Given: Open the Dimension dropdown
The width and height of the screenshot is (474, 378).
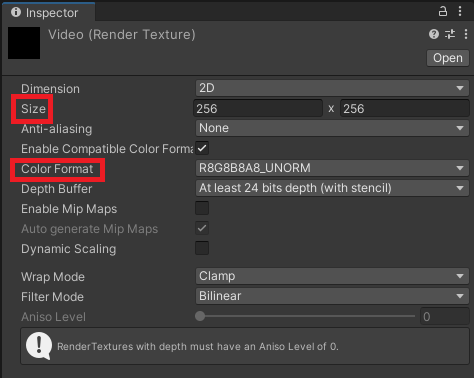Looking at the screenshot, I should point(332,88).
